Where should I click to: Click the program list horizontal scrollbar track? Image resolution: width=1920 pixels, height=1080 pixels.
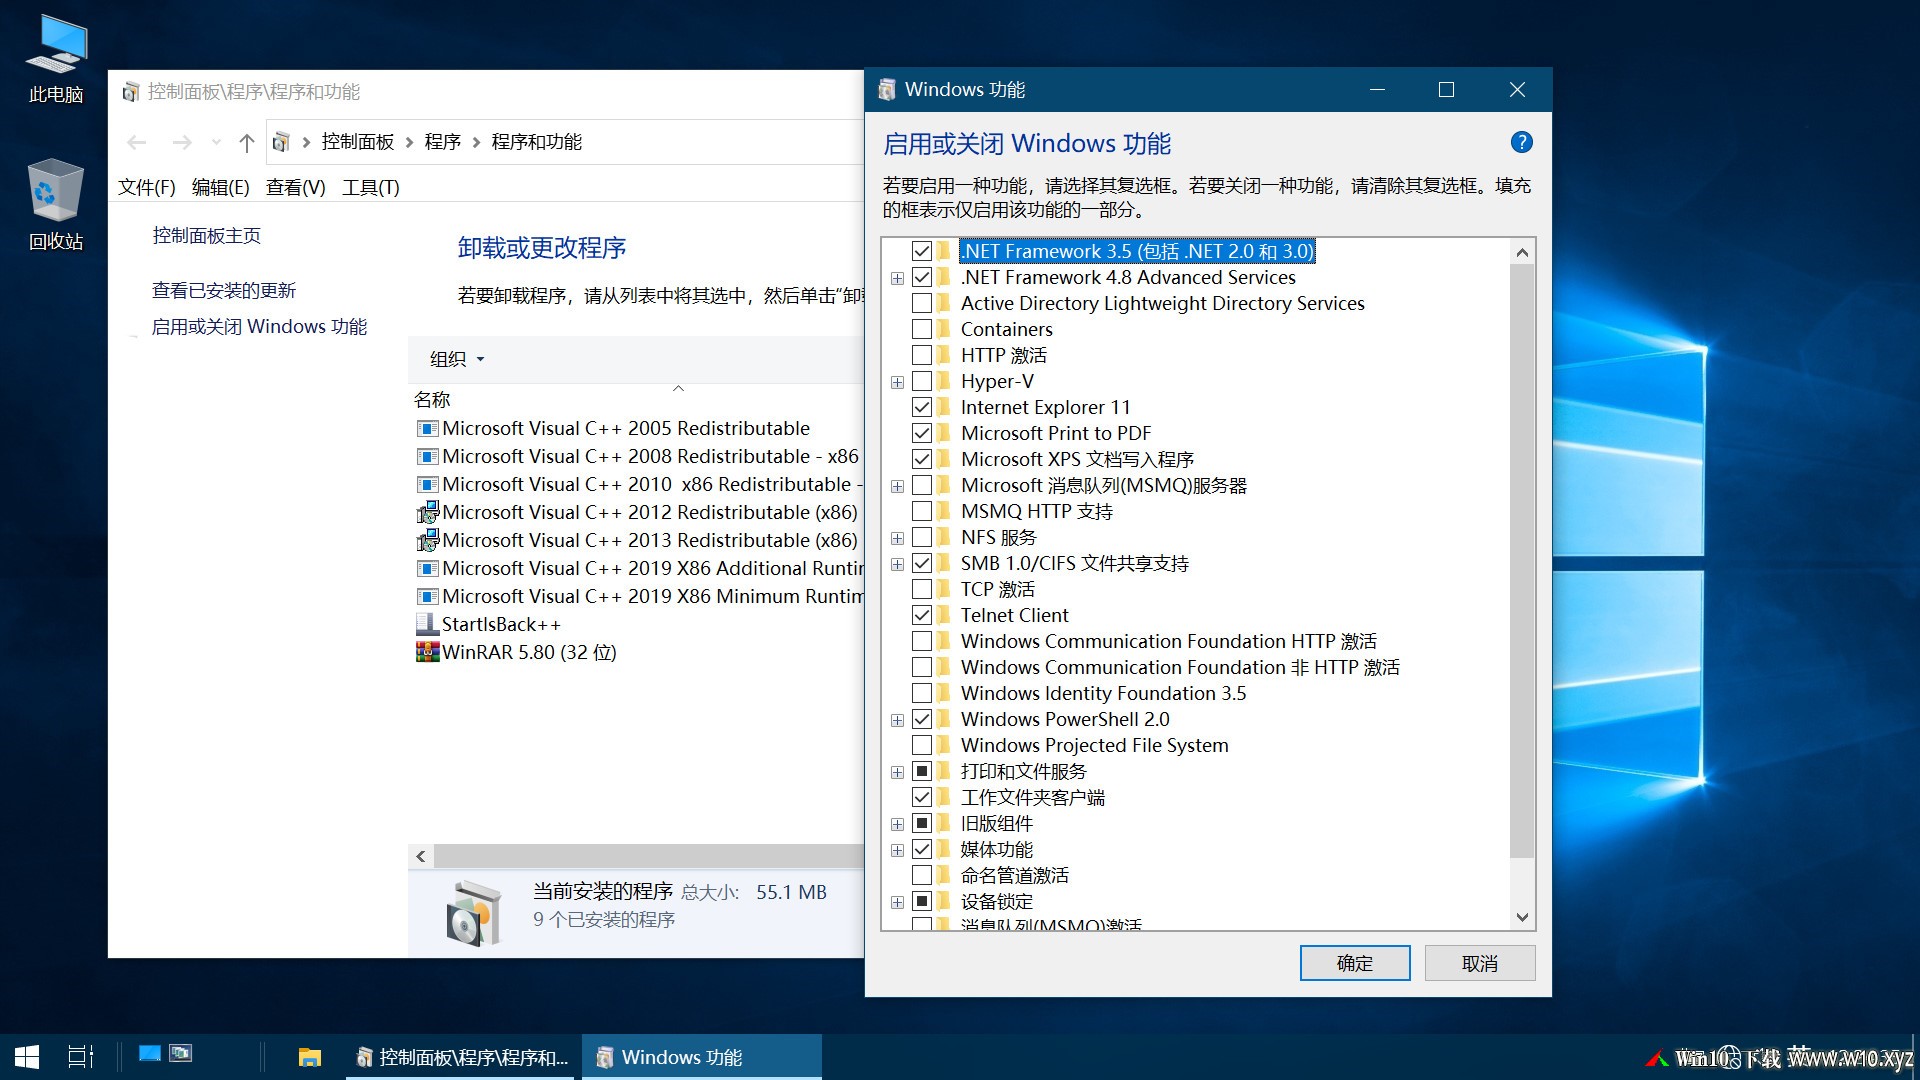(x=648, y=856)
